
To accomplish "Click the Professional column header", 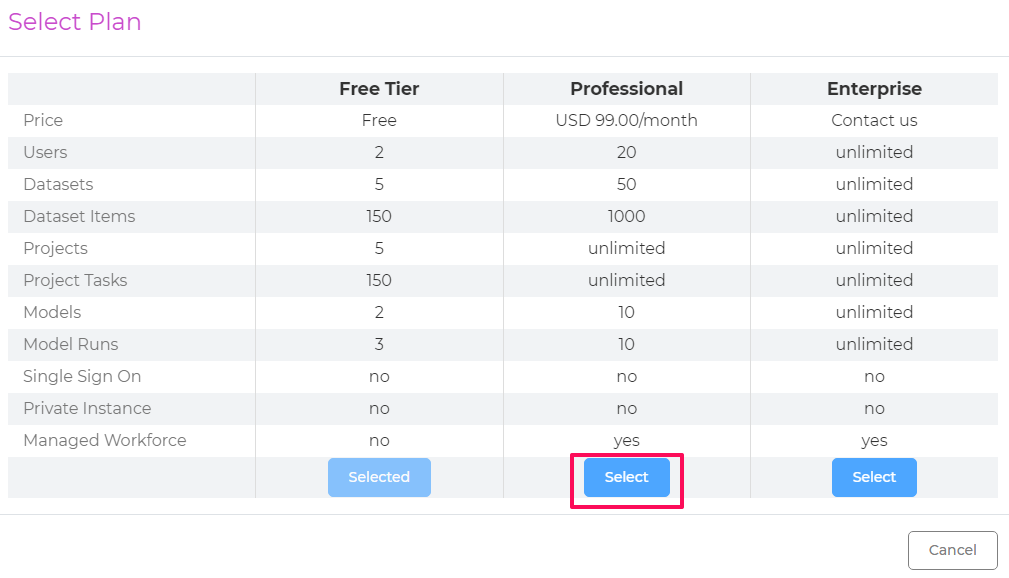I will click(x=627, y=89).
